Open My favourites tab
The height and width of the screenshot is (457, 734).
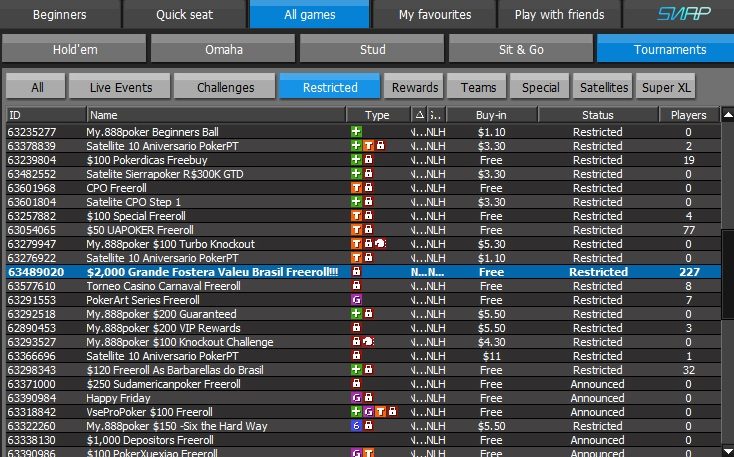(435, 14)
